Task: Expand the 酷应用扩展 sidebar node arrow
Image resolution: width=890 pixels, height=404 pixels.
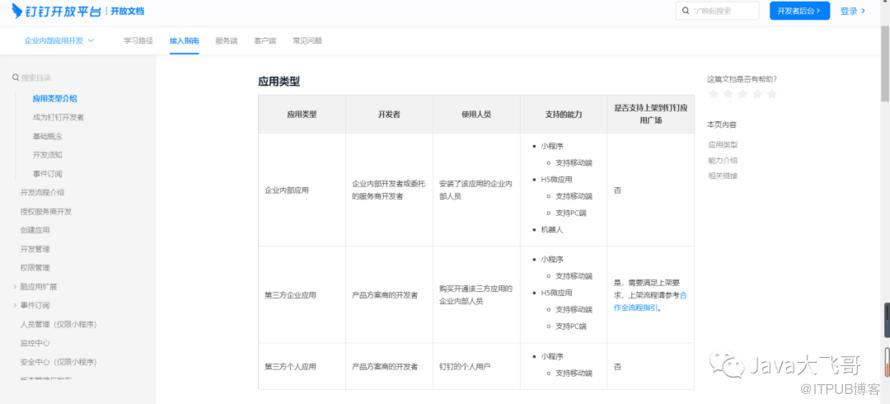Action: [x=15, y=287]
